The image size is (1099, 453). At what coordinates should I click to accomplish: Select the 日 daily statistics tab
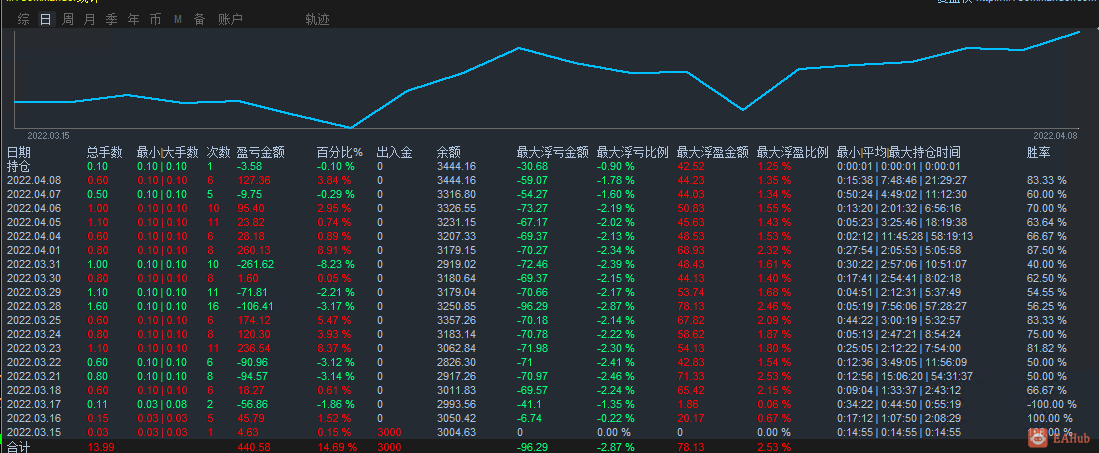[46, 20]
